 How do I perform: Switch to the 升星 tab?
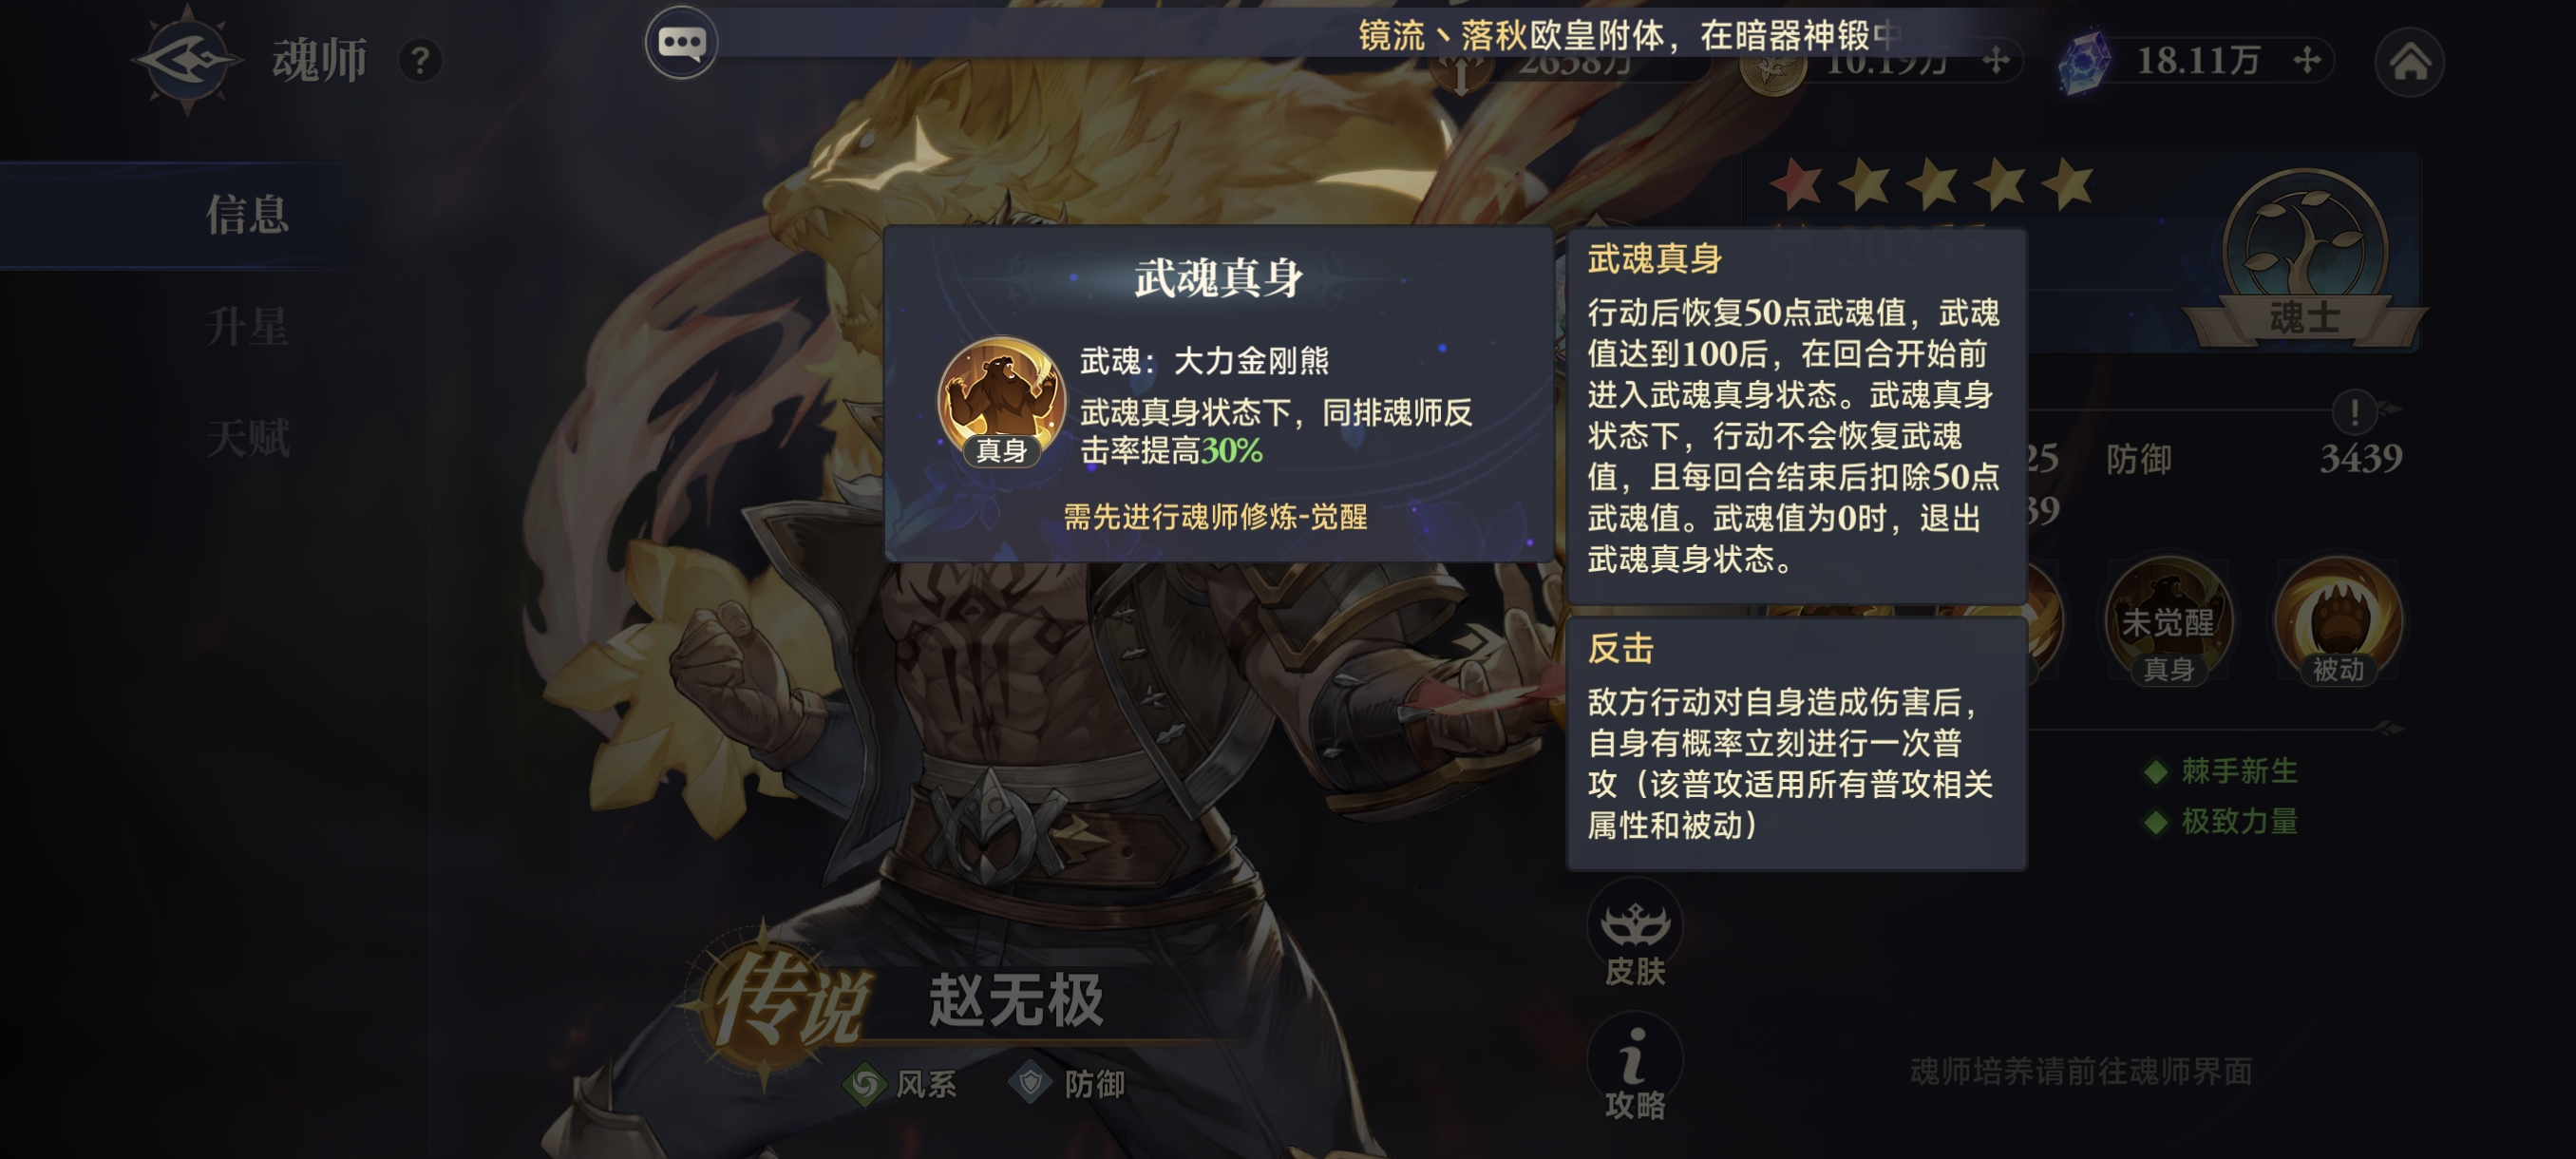pyautogui.click(x=247, y=327)
